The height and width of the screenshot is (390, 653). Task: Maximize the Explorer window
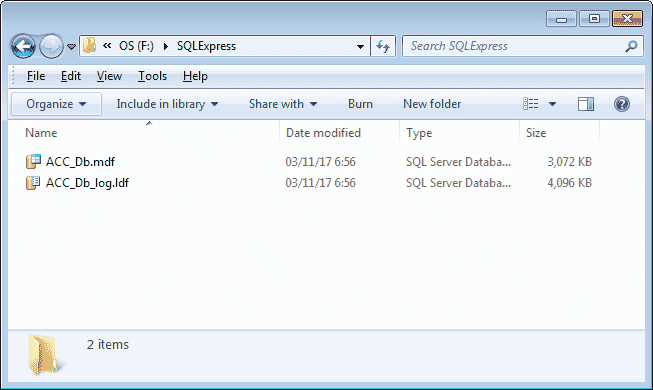click(594, 19)
